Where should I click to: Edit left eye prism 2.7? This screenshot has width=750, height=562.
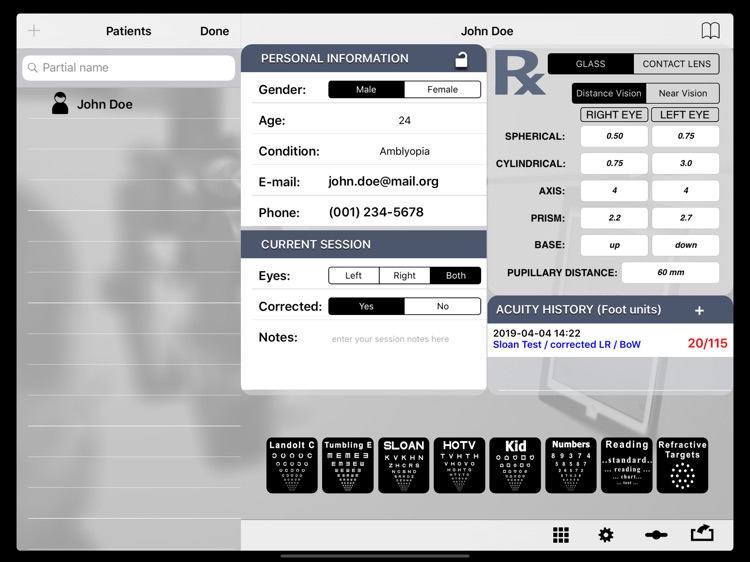point(685,218)
